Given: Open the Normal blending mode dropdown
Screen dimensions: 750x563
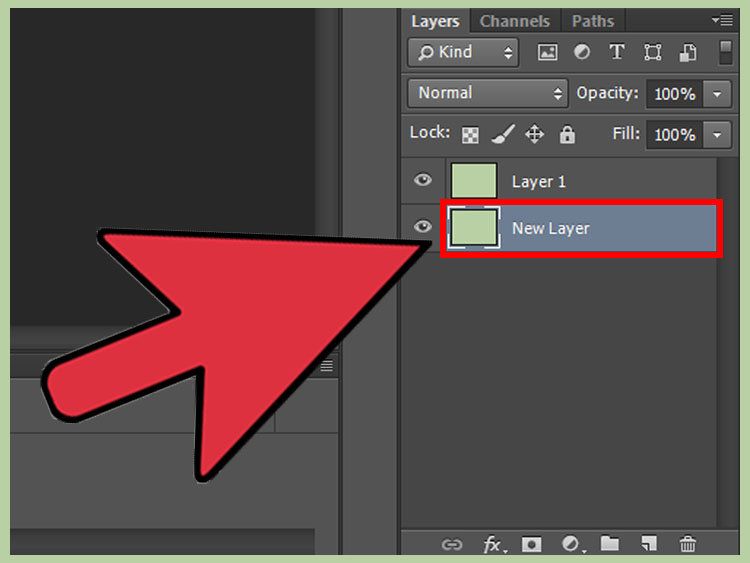Looking at the screenshot, I should (x=488, y=93).
